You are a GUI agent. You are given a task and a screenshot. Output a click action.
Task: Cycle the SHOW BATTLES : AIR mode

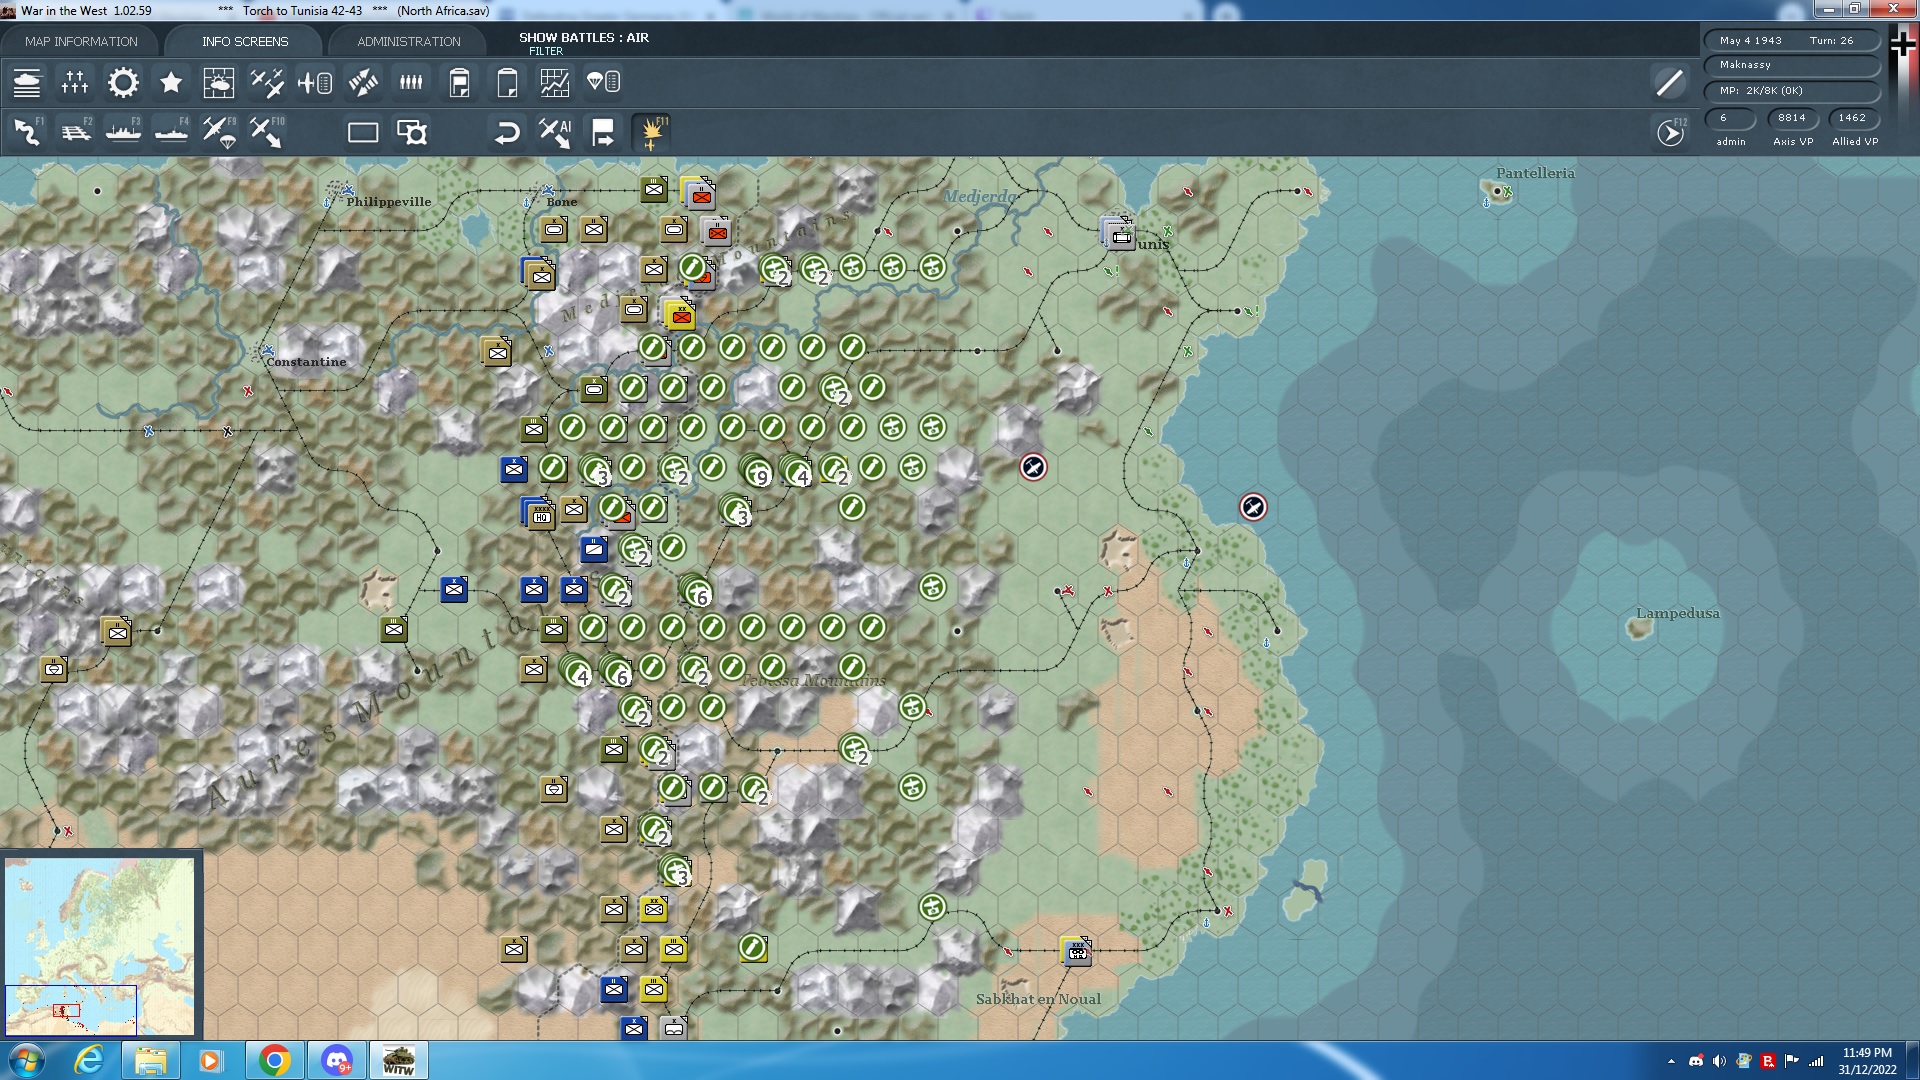[583, 37]
